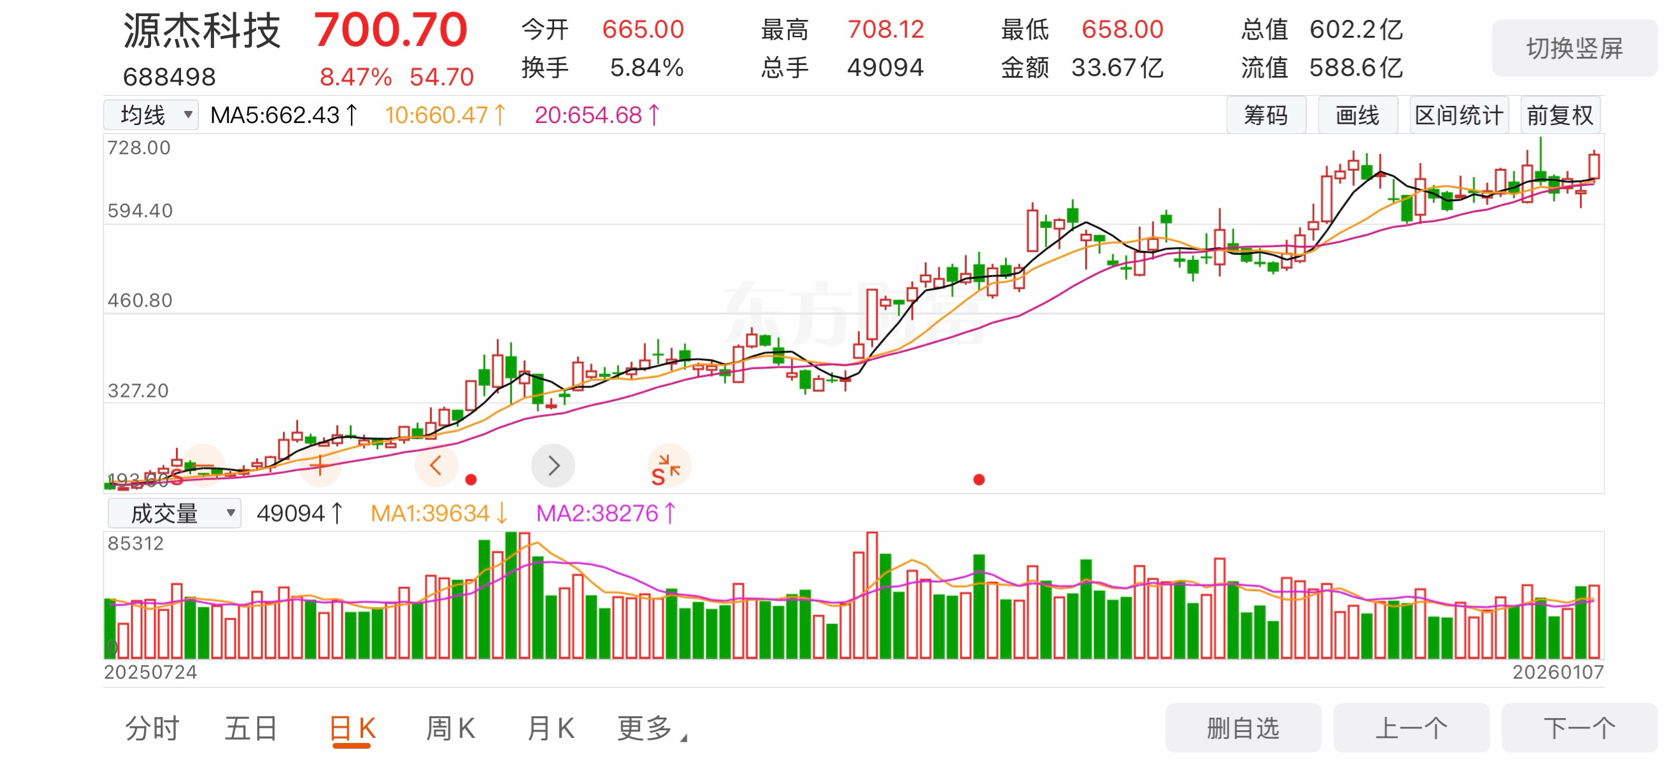Switch to the 五日 tab
Screen dimensions: 1670x768
(251, 729)
